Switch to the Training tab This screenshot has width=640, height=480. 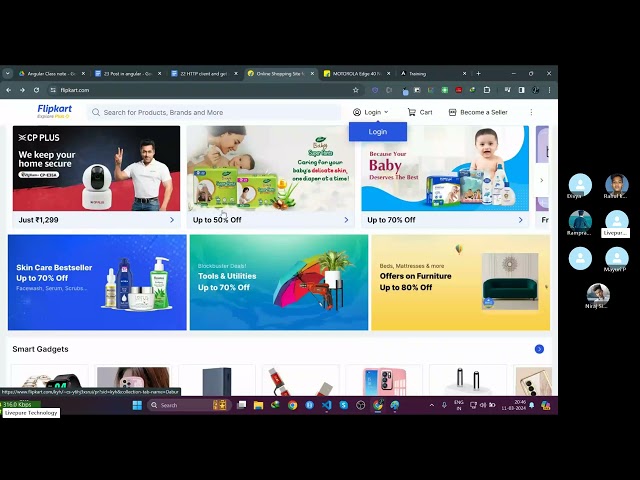431,74
